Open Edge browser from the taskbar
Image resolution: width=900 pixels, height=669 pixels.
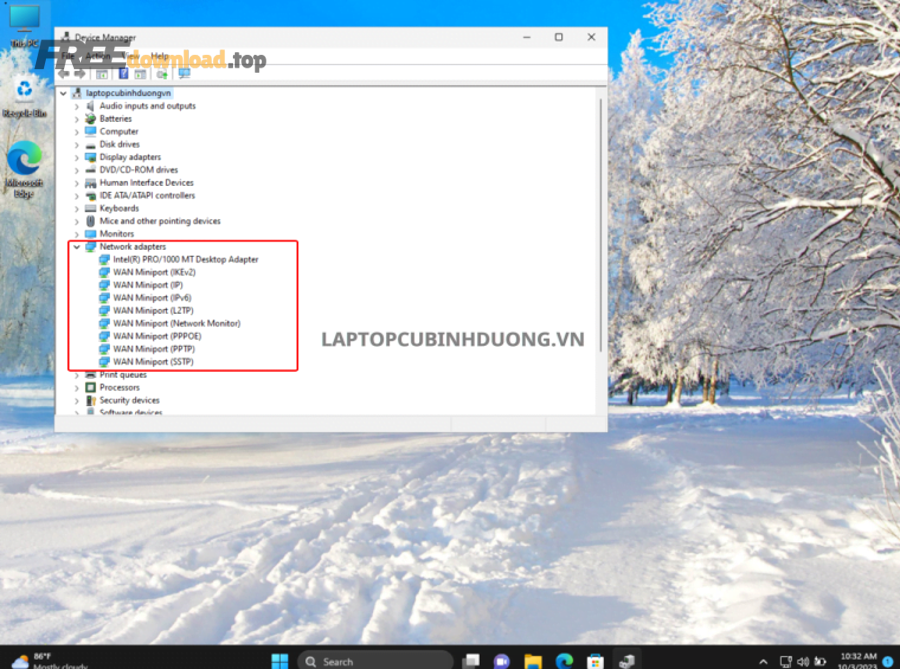tap(564, 661)
